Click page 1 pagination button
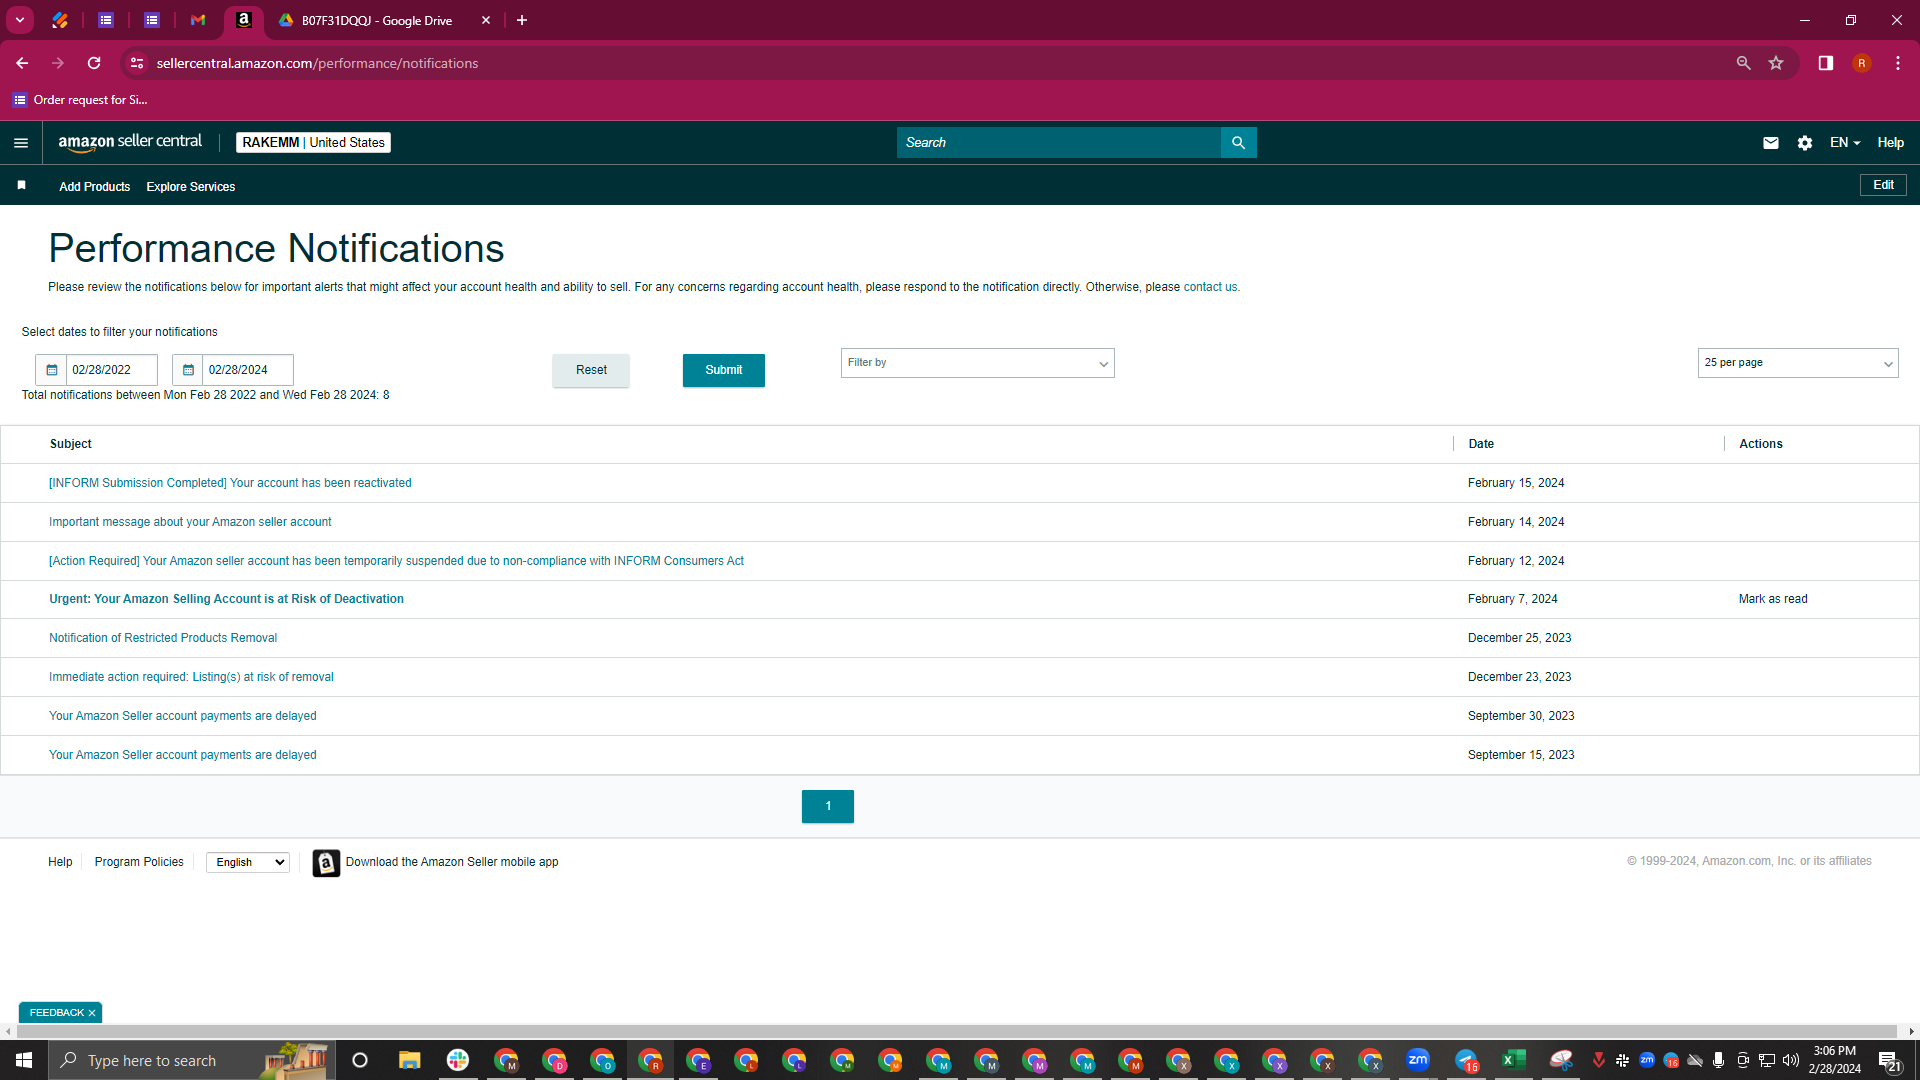 (x=828, y=806)
